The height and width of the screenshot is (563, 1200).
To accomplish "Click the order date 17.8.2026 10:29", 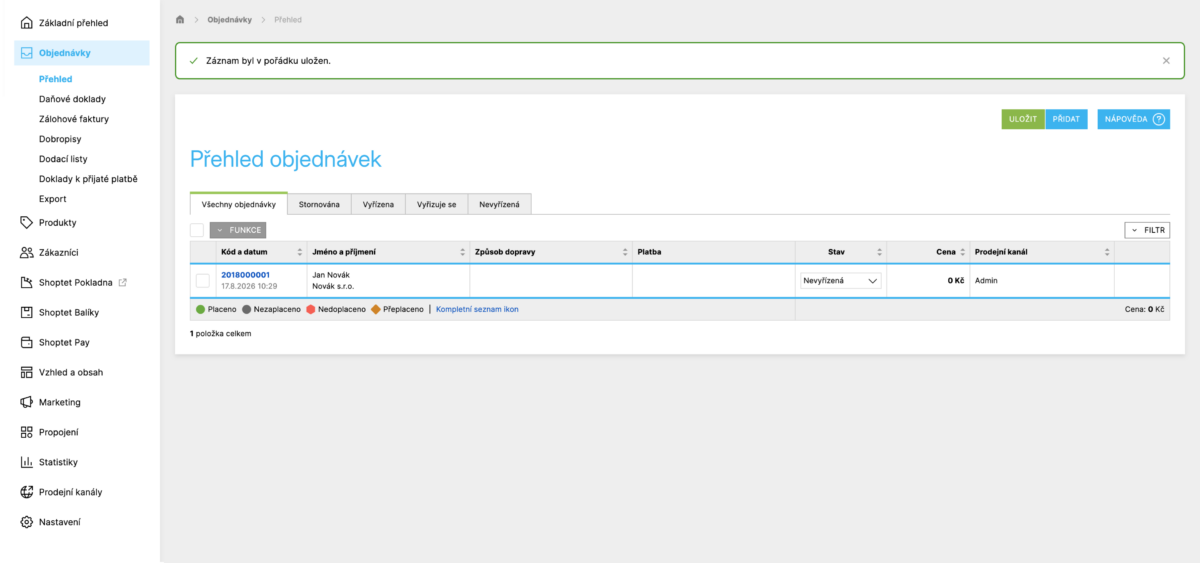I will (249, 286).
